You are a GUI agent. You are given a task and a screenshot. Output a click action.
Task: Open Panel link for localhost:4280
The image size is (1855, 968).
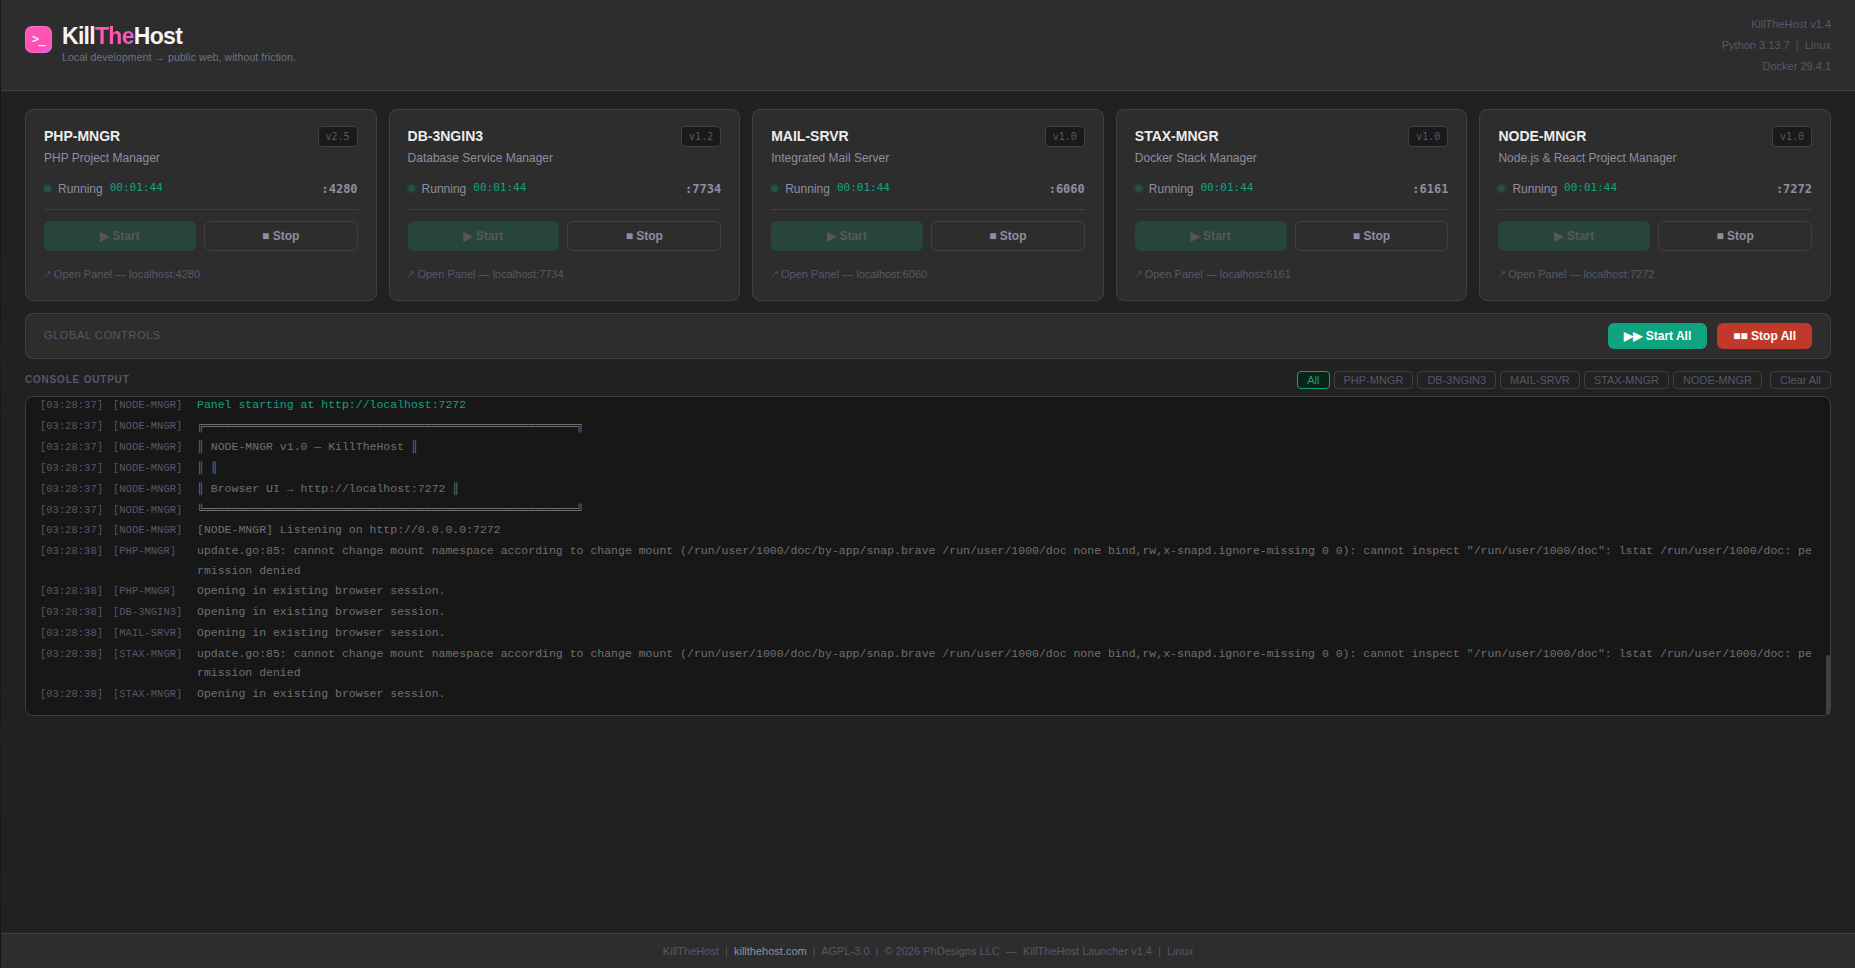pos(122,274)
